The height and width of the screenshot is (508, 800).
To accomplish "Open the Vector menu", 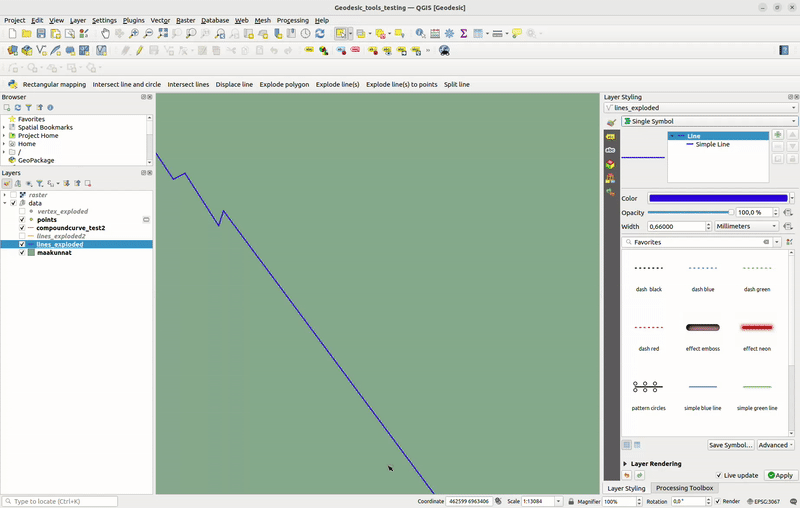I will (x=160, y=20).
